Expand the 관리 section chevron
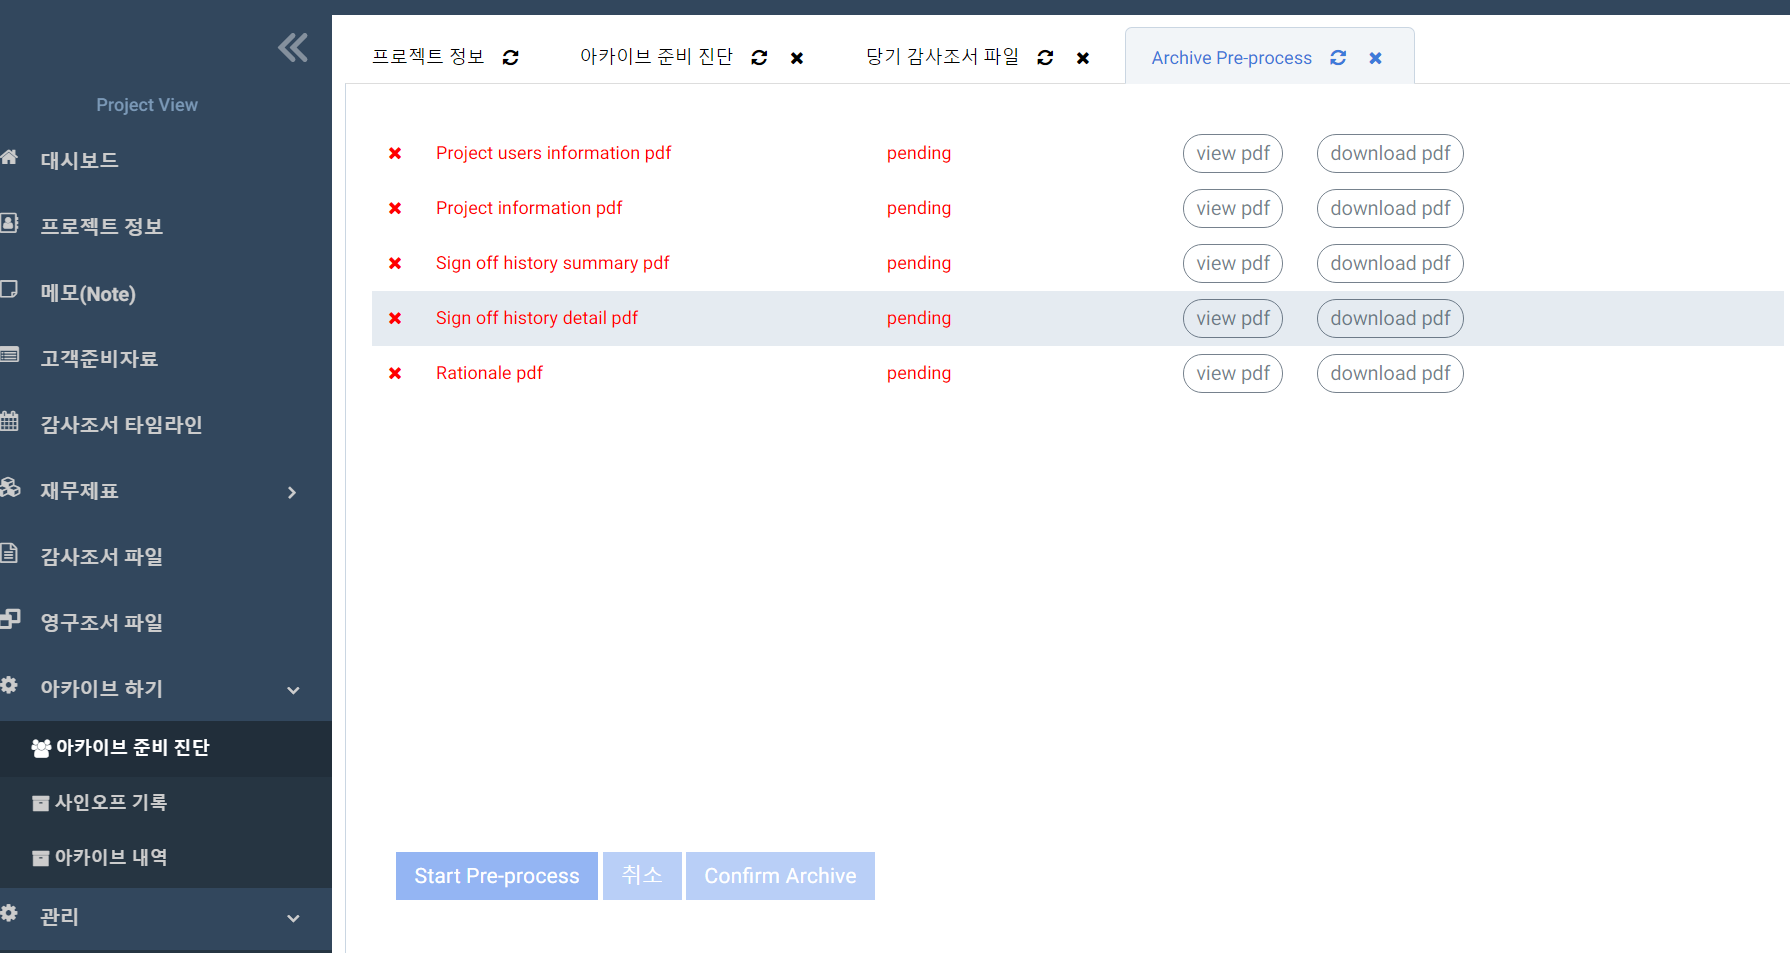Image resolution: width=1790 pixels, height=953 pixels. tap(293, 918)
